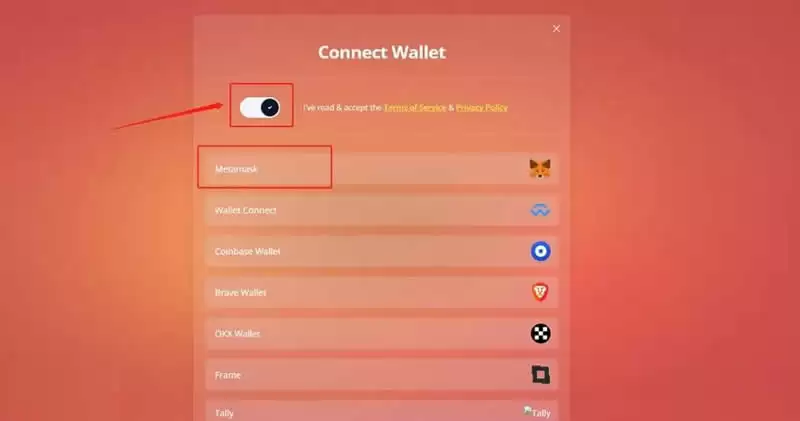Pick the Frame wallet entry
This screenshot has width=800, height=421.
click(x=382, y=375)
